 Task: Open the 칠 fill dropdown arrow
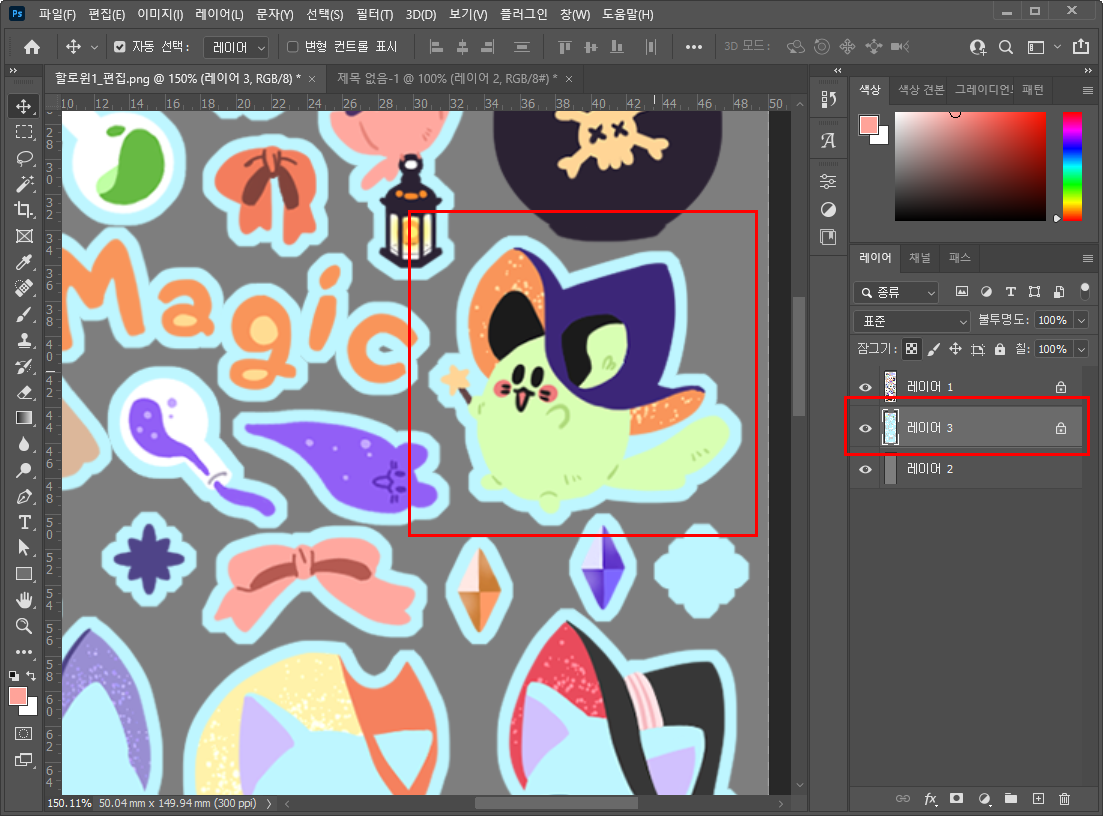(1081, 349)
